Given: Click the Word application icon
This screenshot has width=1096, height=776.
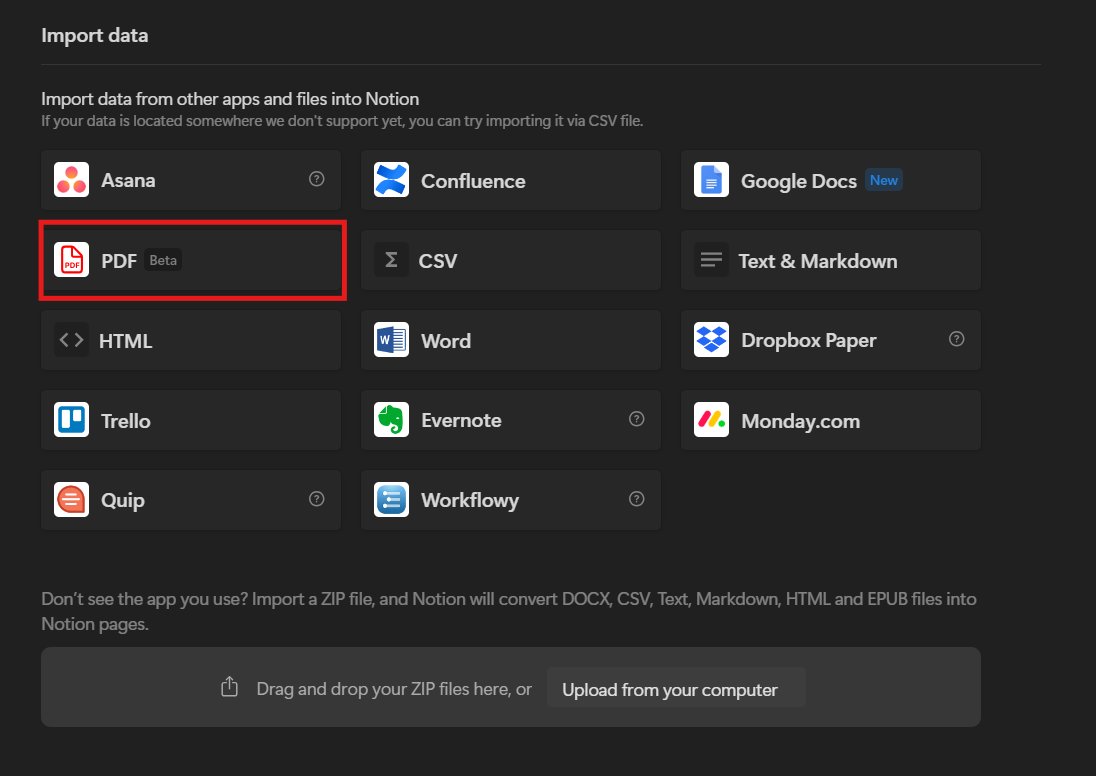Looking at the screenshot, I should [391, 340].
